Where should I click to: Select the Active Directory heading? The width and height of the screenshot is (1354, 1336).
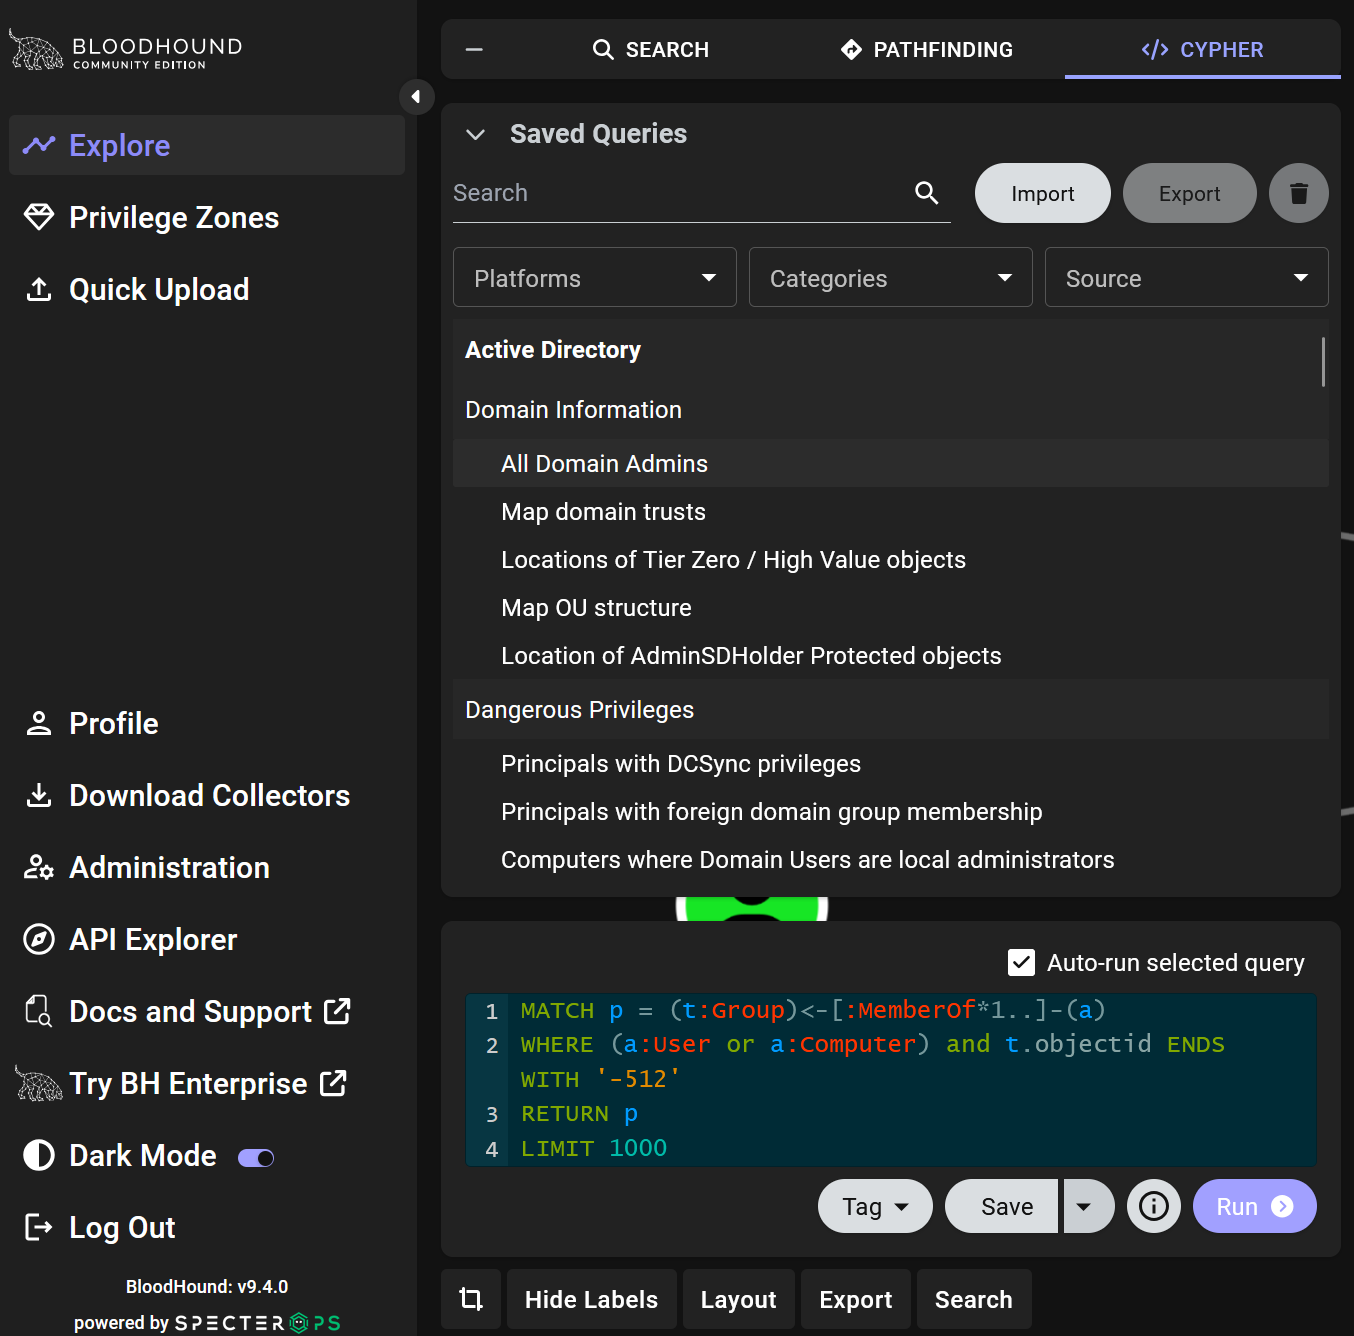point(553,350)
